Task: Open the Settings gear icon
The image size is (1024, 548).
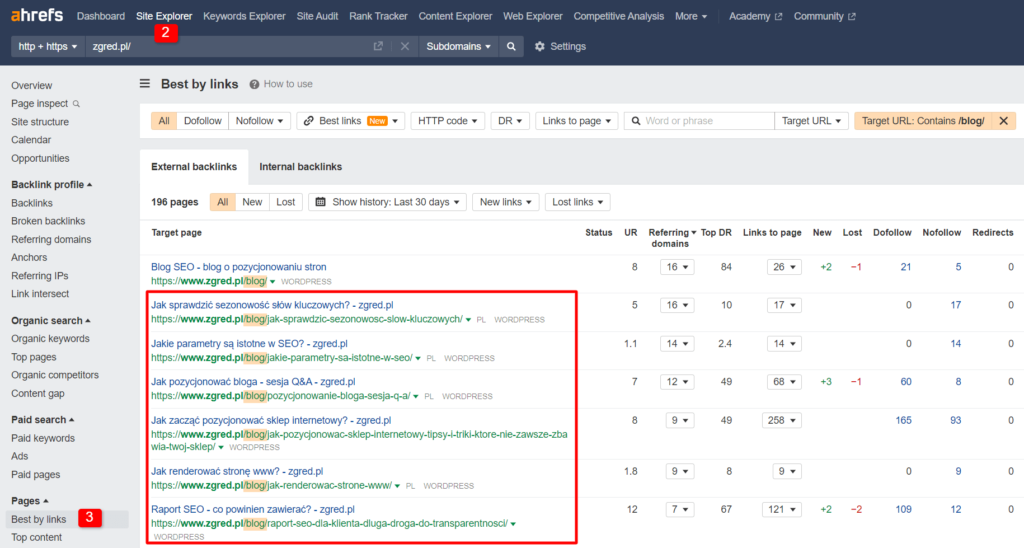Action: point(540,47)
